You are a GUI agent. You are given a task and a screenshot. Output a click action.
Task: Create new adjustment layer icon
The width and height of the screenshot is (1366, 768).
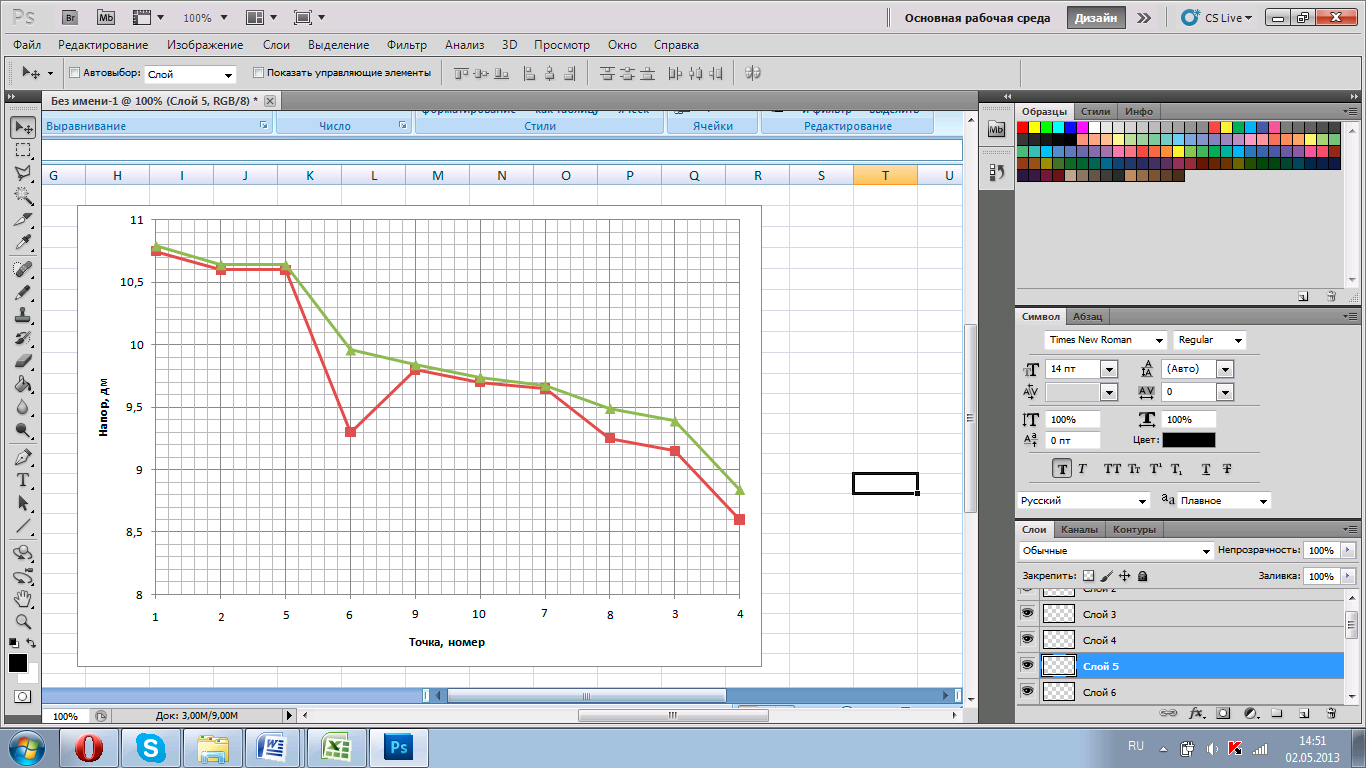point(1250,714)
